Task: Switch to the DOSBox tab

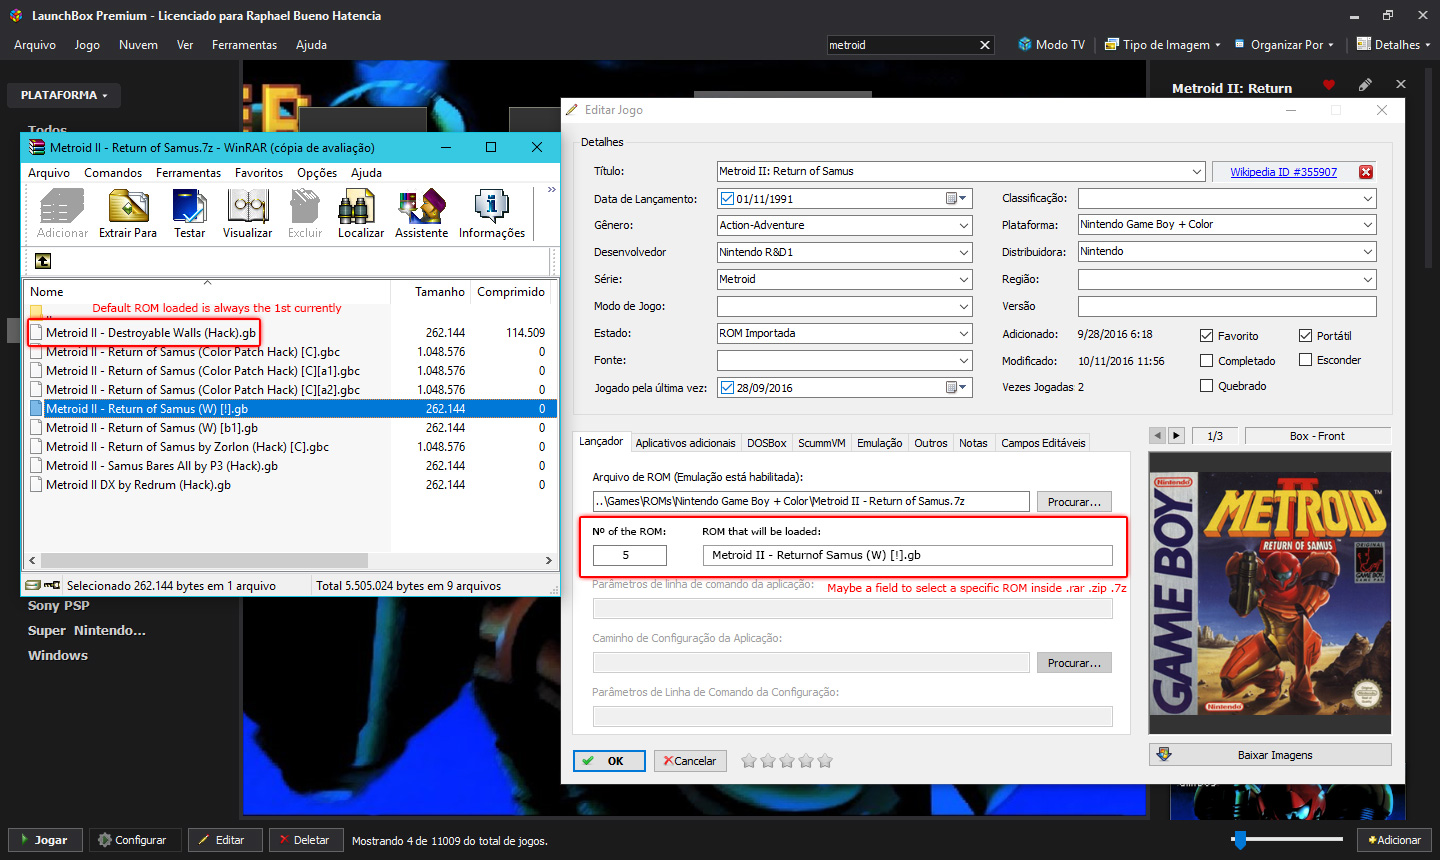Action: point(767,443)
